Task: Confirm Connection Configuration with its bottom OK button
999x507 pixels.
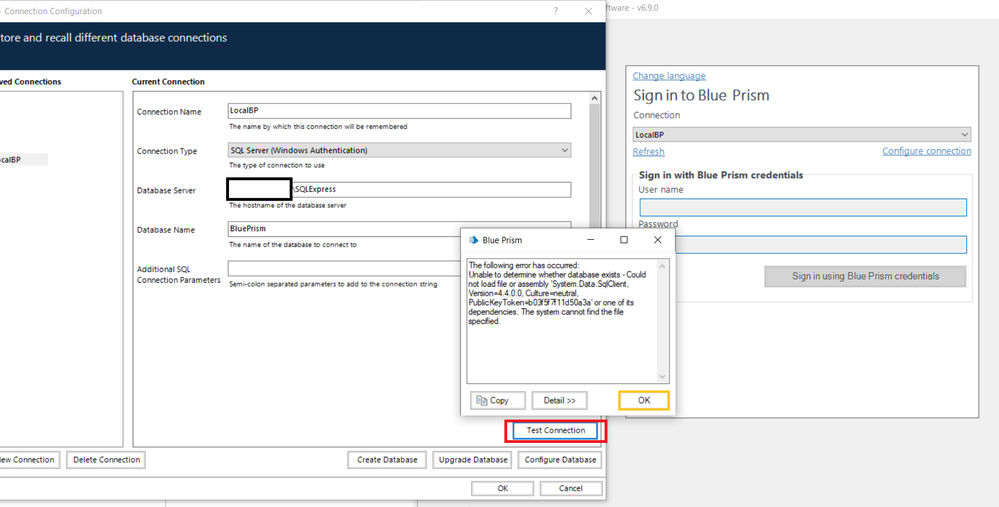Action: tap(502, 489)
